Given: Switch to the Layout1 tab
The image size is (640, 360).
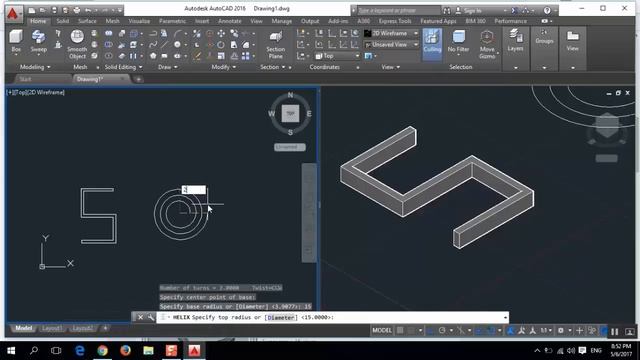Looking at the screenshot, I should coord(51,328).
